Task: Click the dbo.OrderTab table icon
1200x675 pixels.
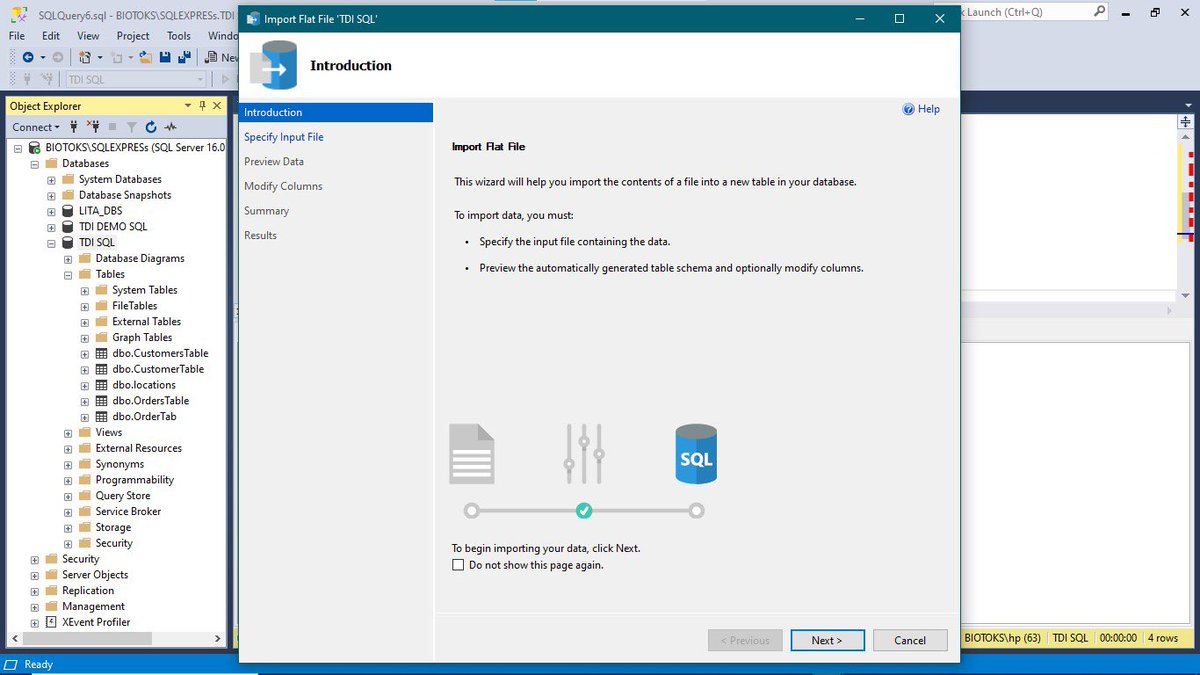Action: point(101,417)
